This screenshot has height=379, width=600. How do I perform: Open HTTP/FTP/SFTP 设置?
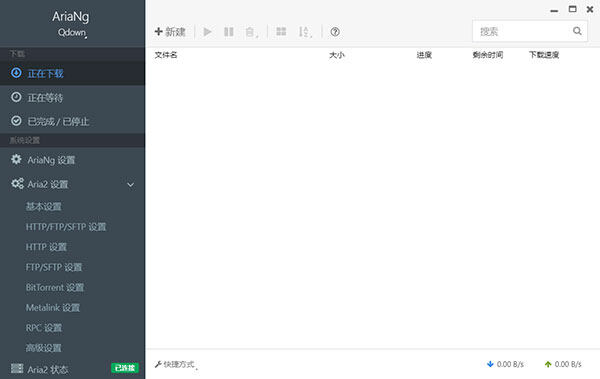point(66,227)
